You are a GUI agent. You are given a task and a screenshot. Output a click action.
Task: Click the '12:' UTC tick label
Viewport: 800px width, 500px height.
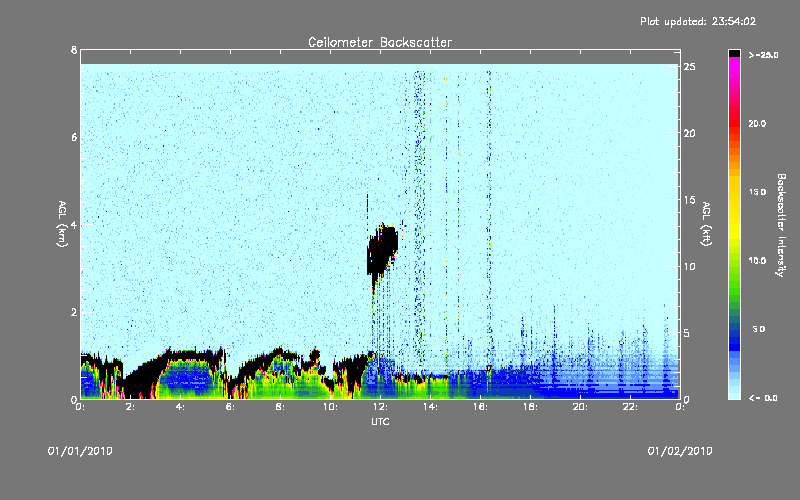click(380, 407)
